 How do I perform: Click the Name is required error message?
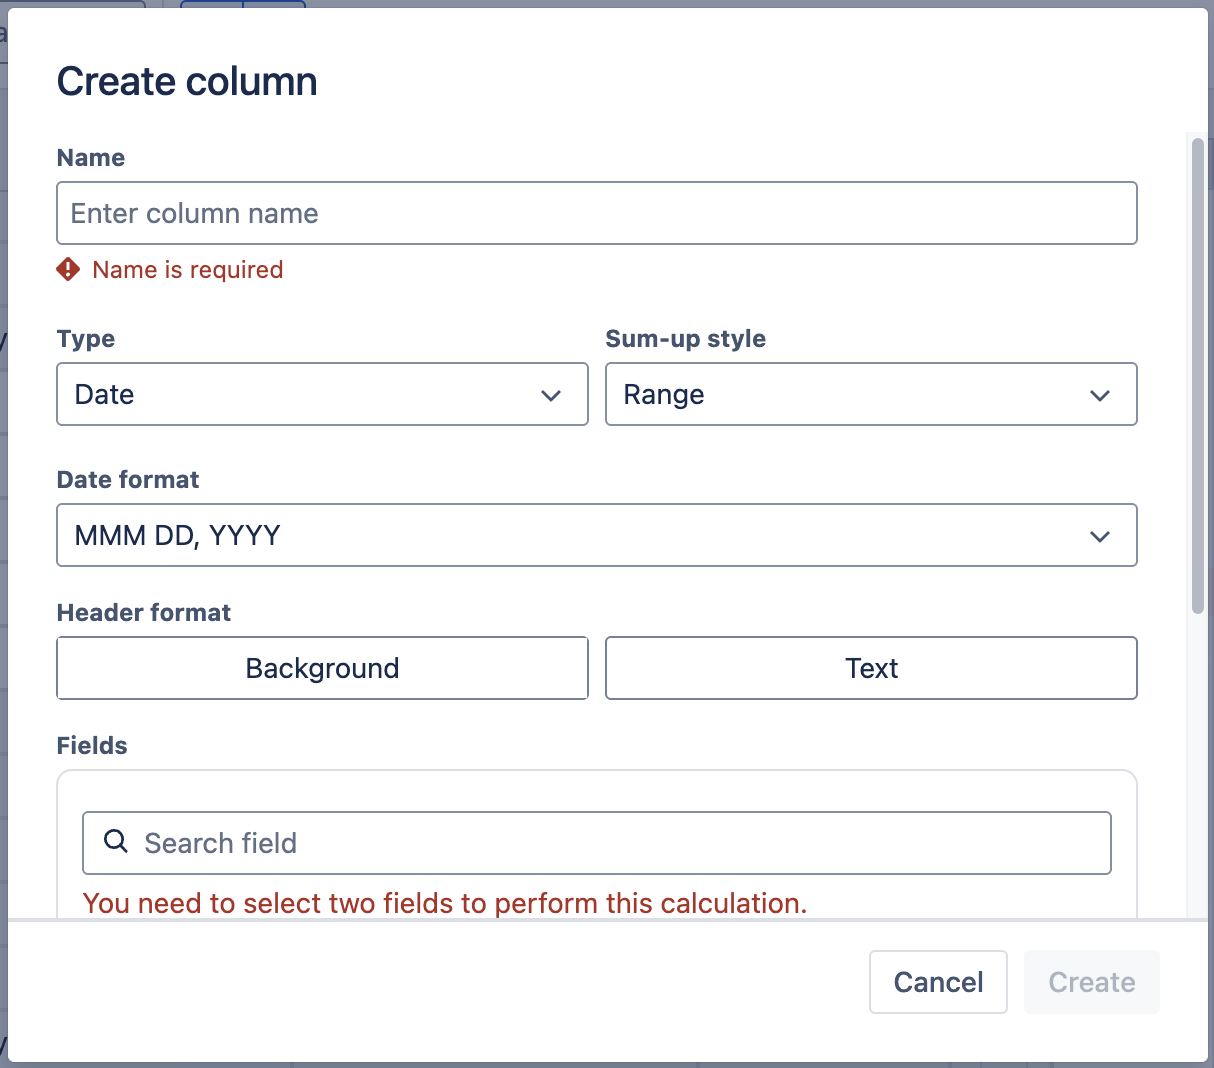[x=188, y=270]
